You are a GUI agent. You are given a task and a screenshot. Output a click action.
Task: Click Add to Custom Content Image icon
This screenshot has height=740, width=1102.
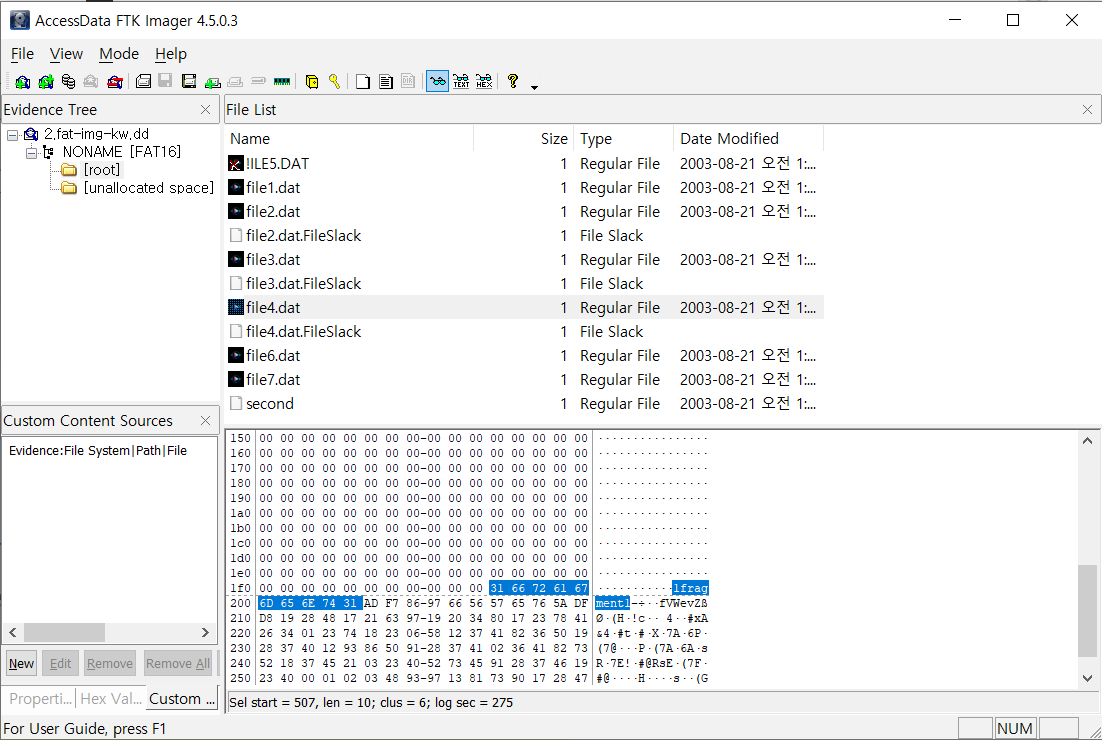(x=212, y=82)
